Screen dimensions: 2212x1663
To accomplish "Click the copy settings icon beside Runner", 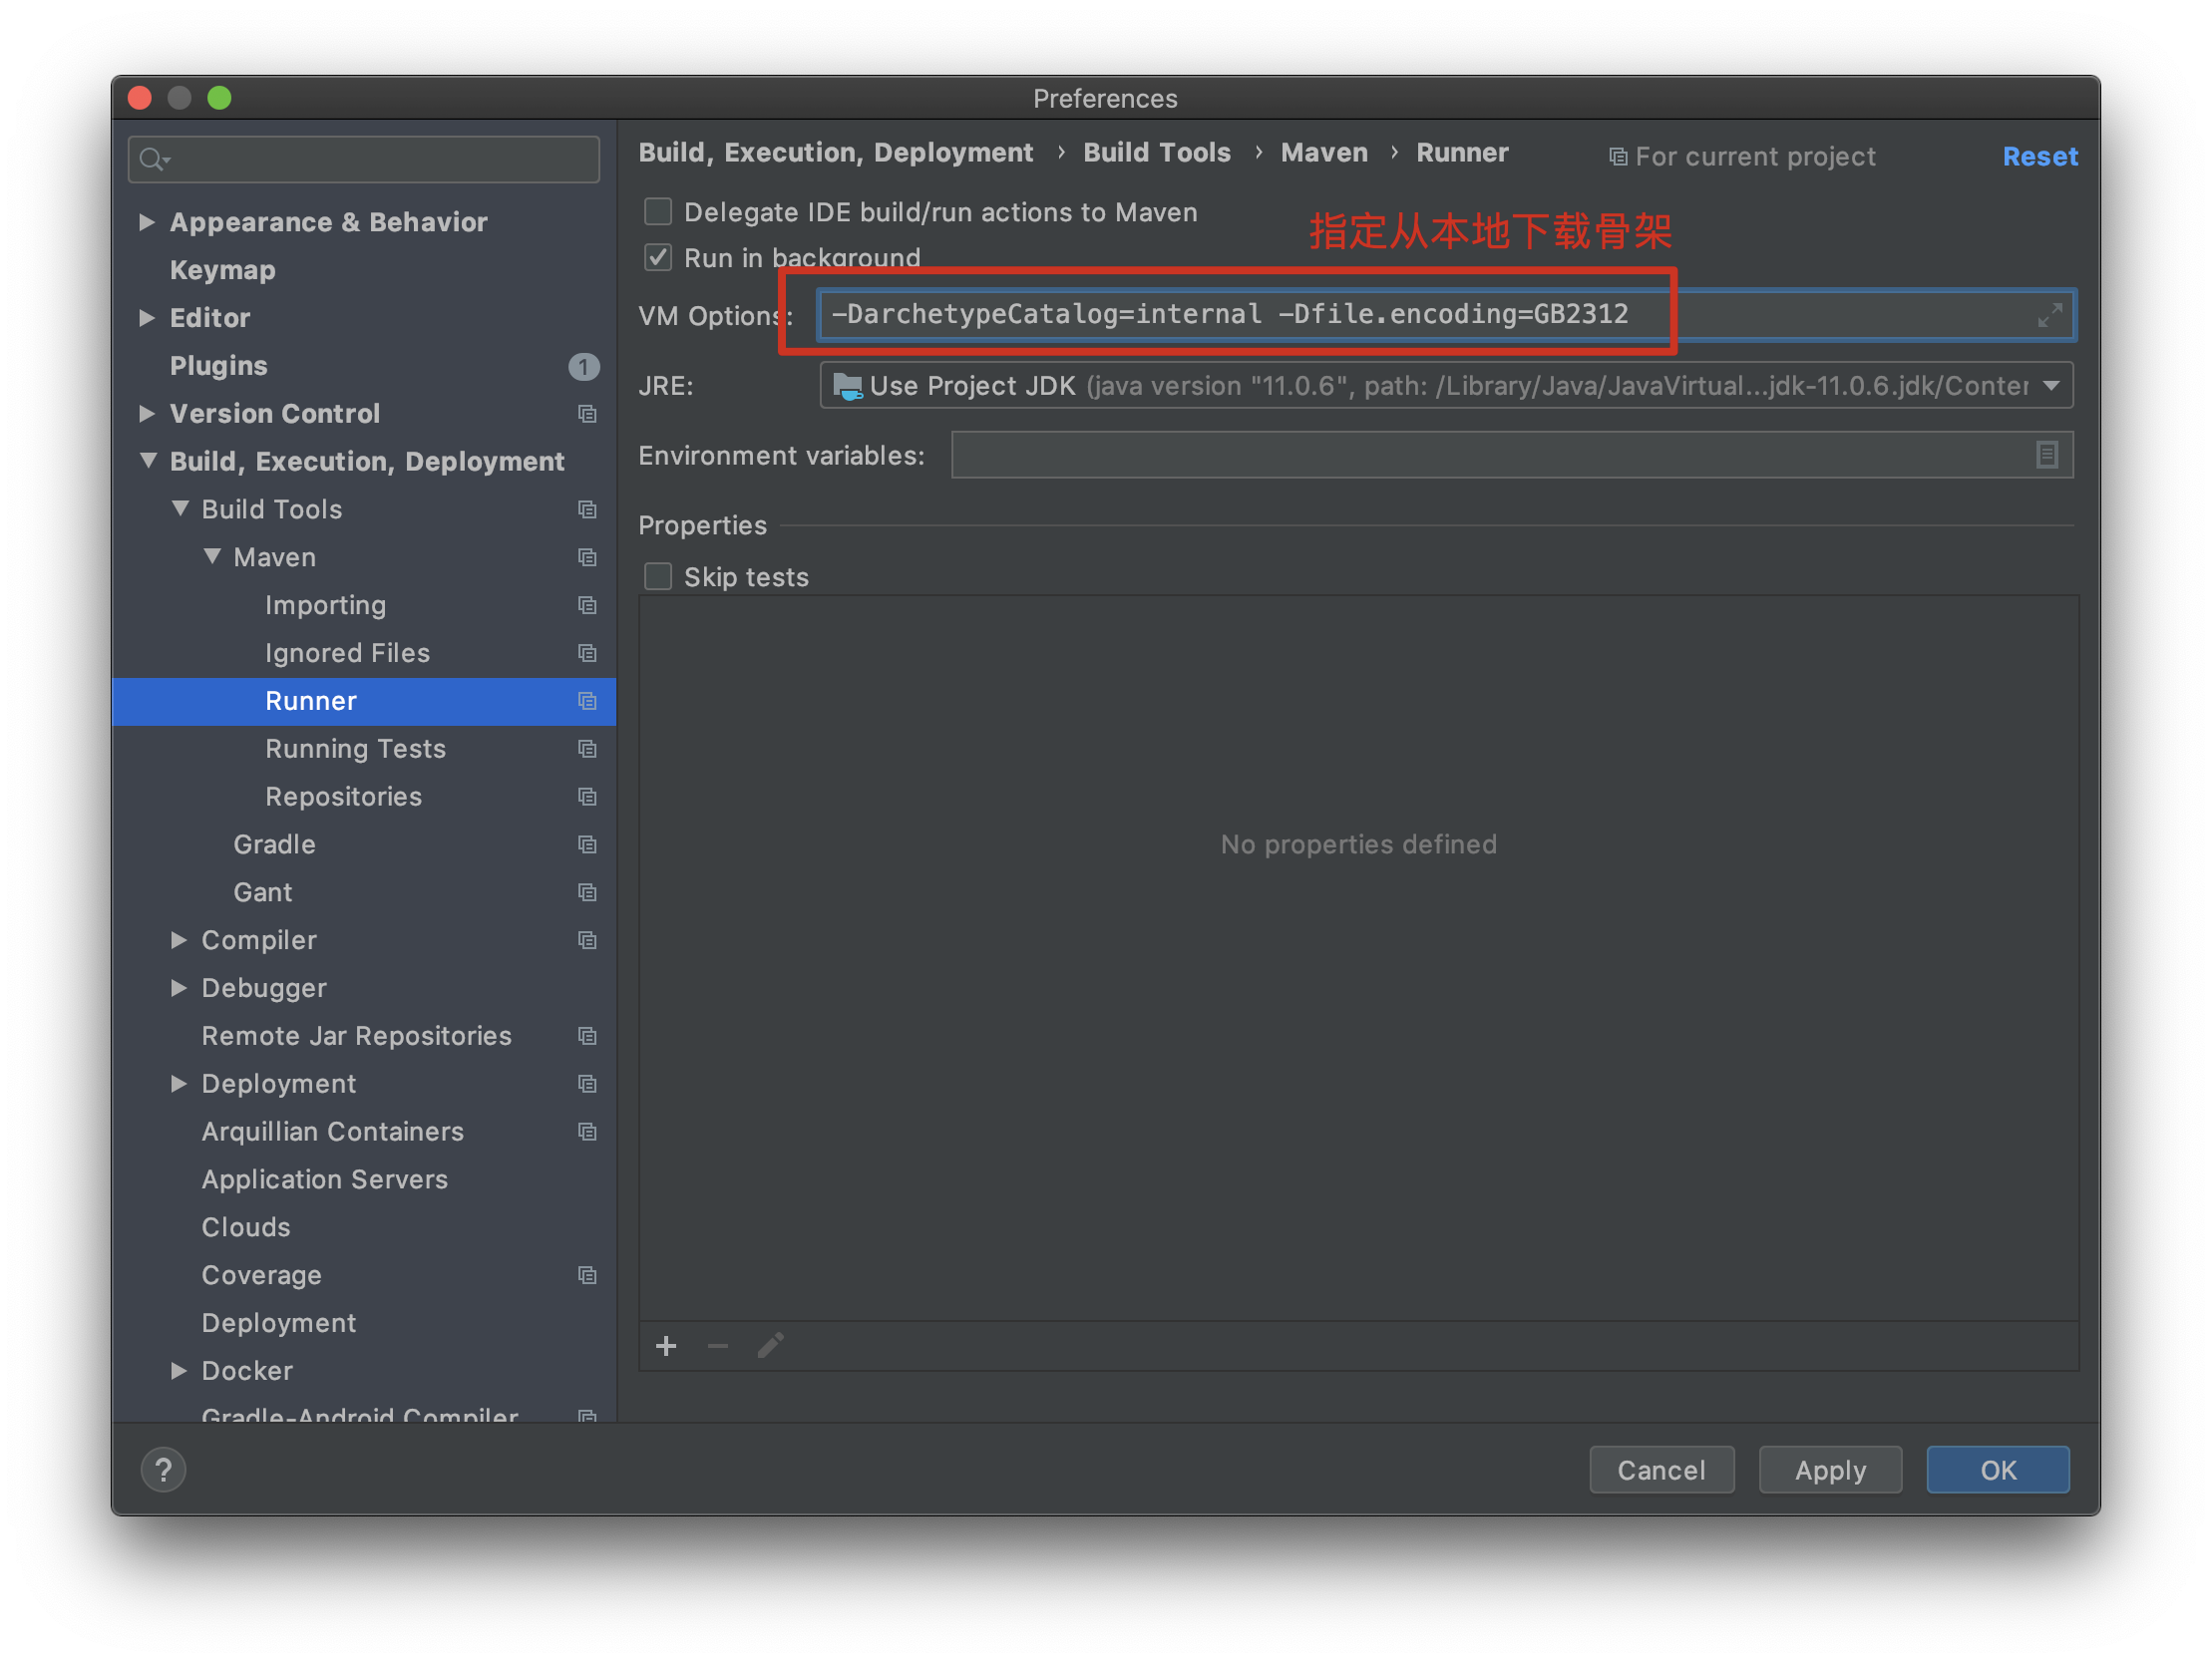I will (x=587, y=701).
